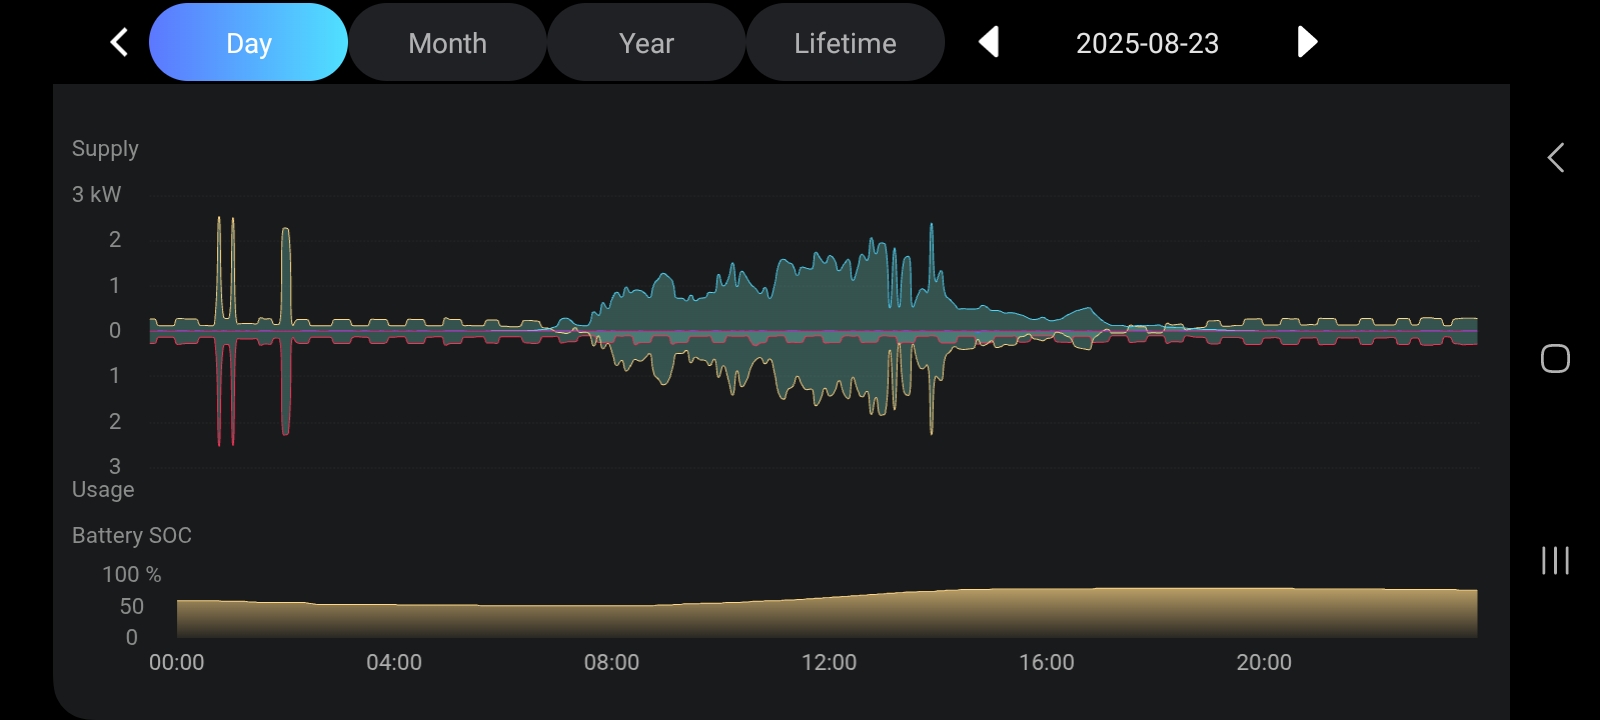Go to previous day with left triangle

988,42
